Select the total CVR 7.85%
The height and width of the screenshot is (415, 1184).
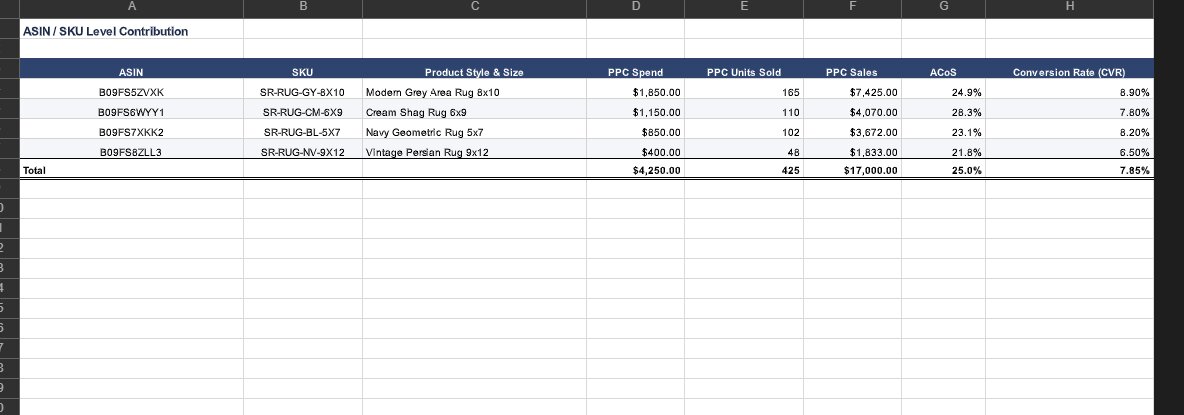(x=1069, y=170)
